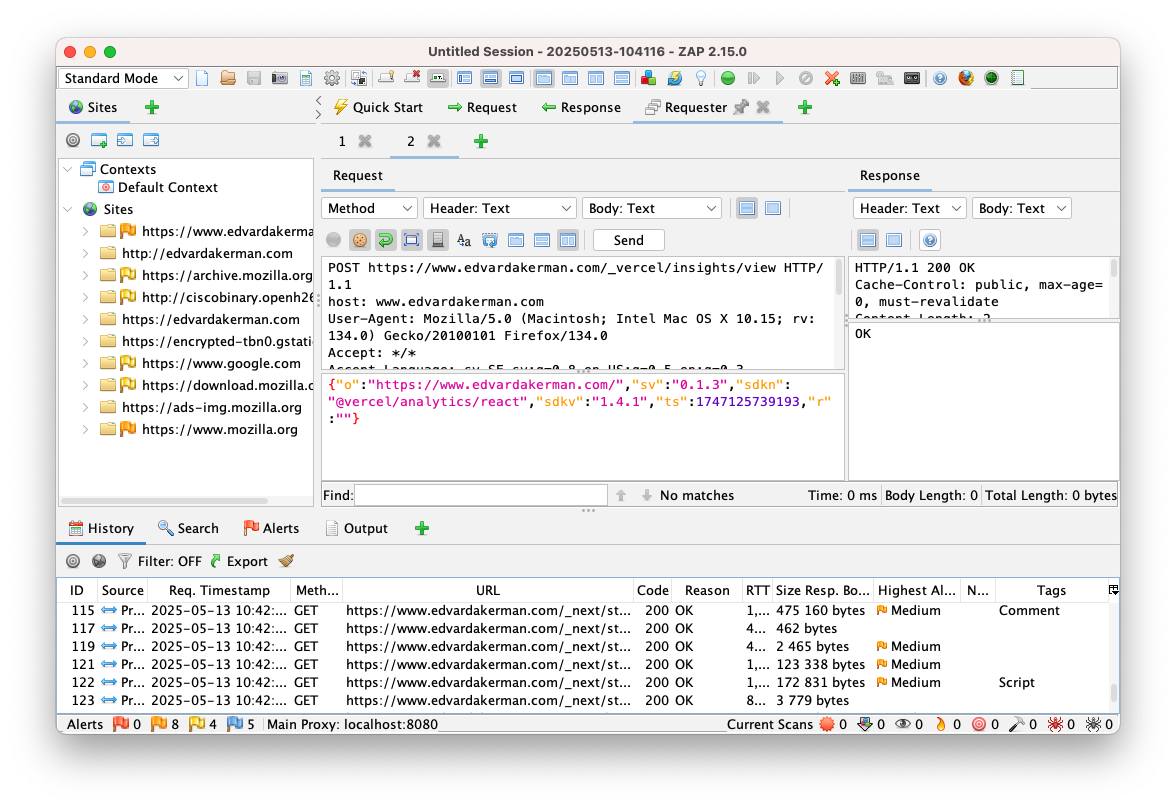Viewport: 1176px width, 808px height.
Task: Click the Aa case icon in request toolbar
Action: click(x=464, y=240)
